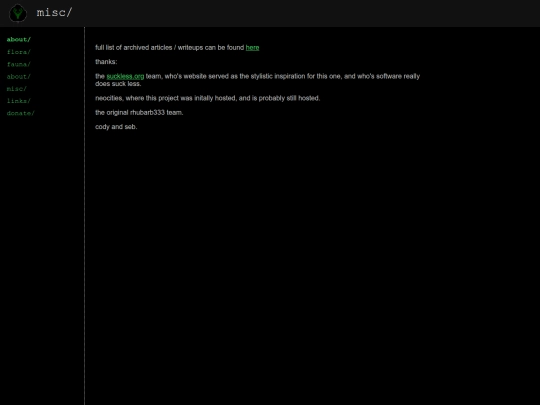The height and width of the screenshot is (405, 540).
Task: Click the 'cody and seb.' line
Action: pos(116,127)
